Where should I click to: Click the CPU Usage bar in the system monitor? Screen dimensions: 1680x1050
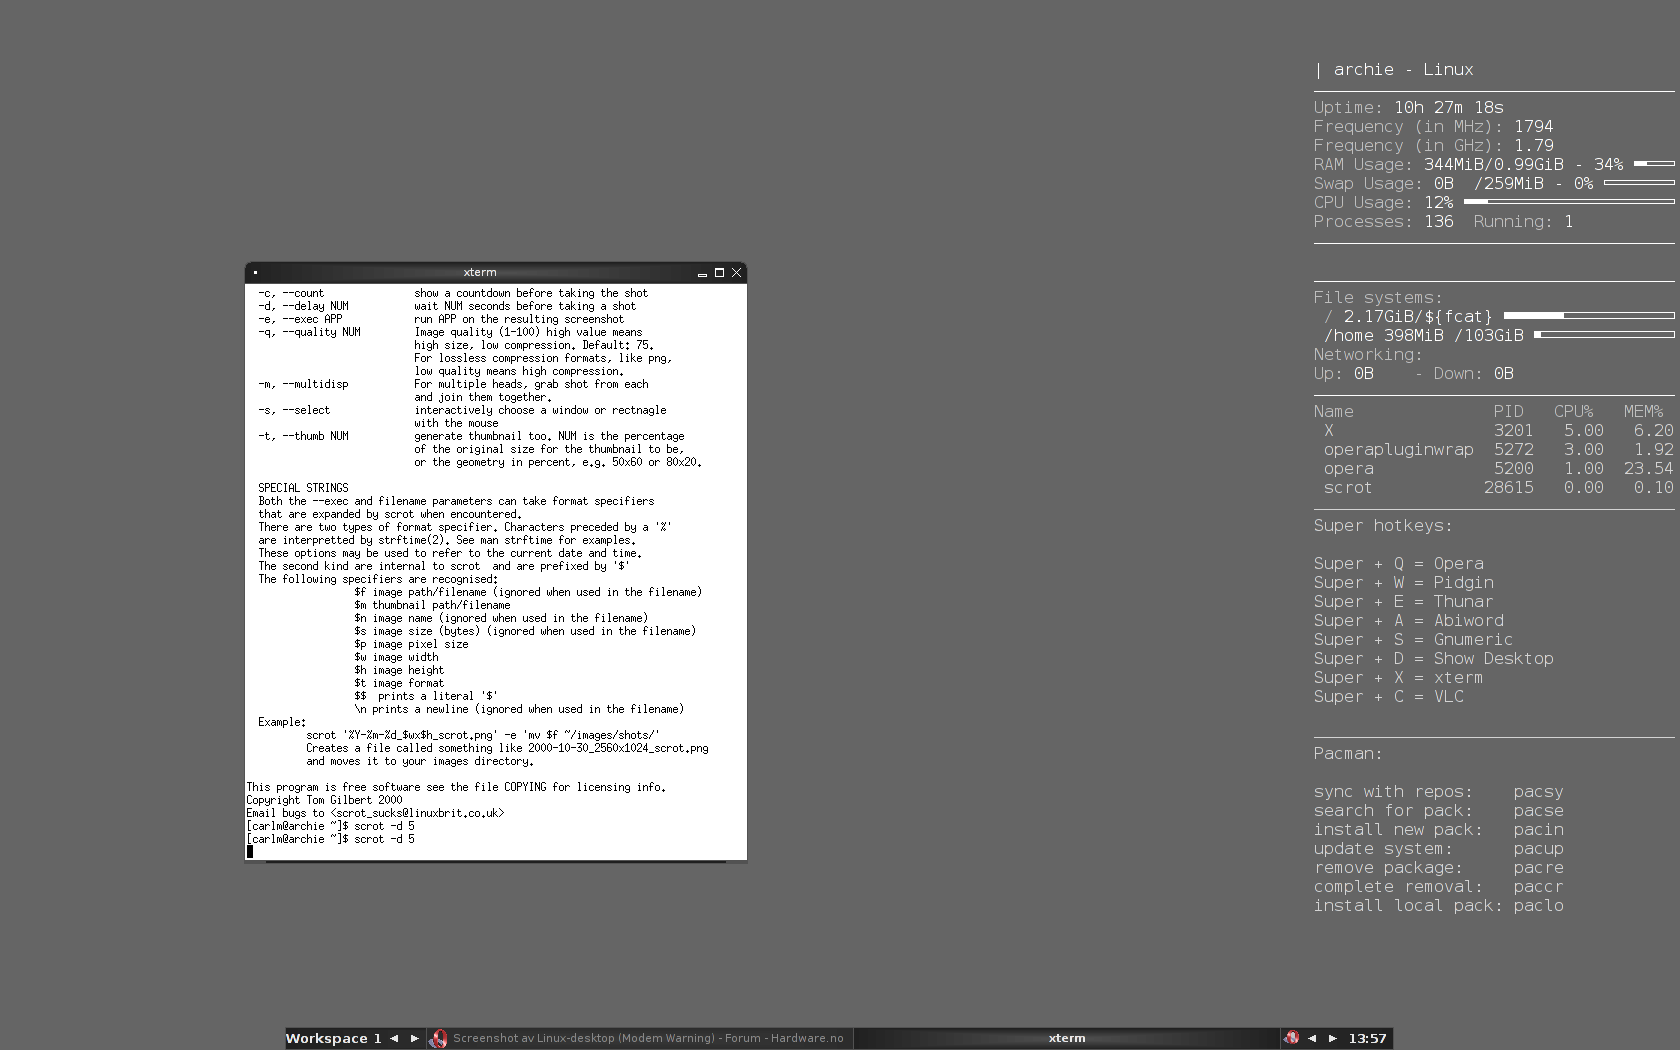click(1569, 201)
